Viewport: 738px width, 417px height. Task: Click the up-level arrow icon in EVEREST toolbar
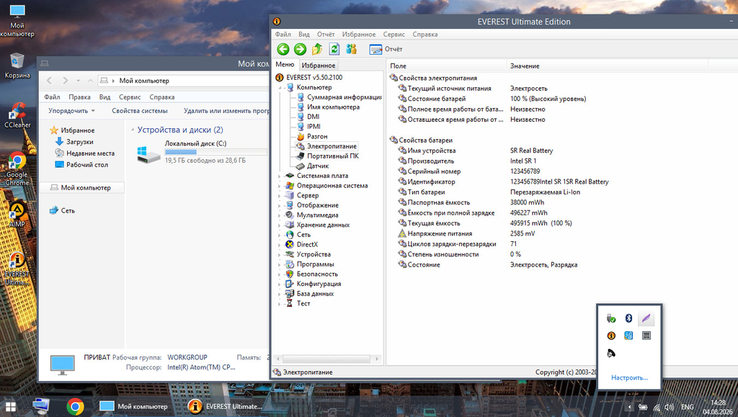[x=317, y=49]
